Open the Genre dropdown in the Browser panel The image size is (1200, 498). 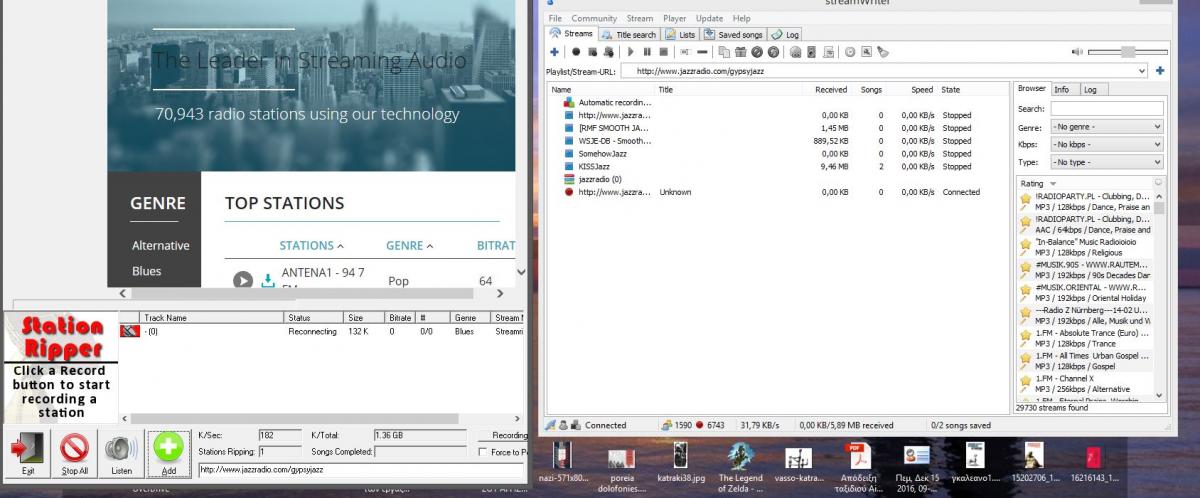[x=1107, y=127]
